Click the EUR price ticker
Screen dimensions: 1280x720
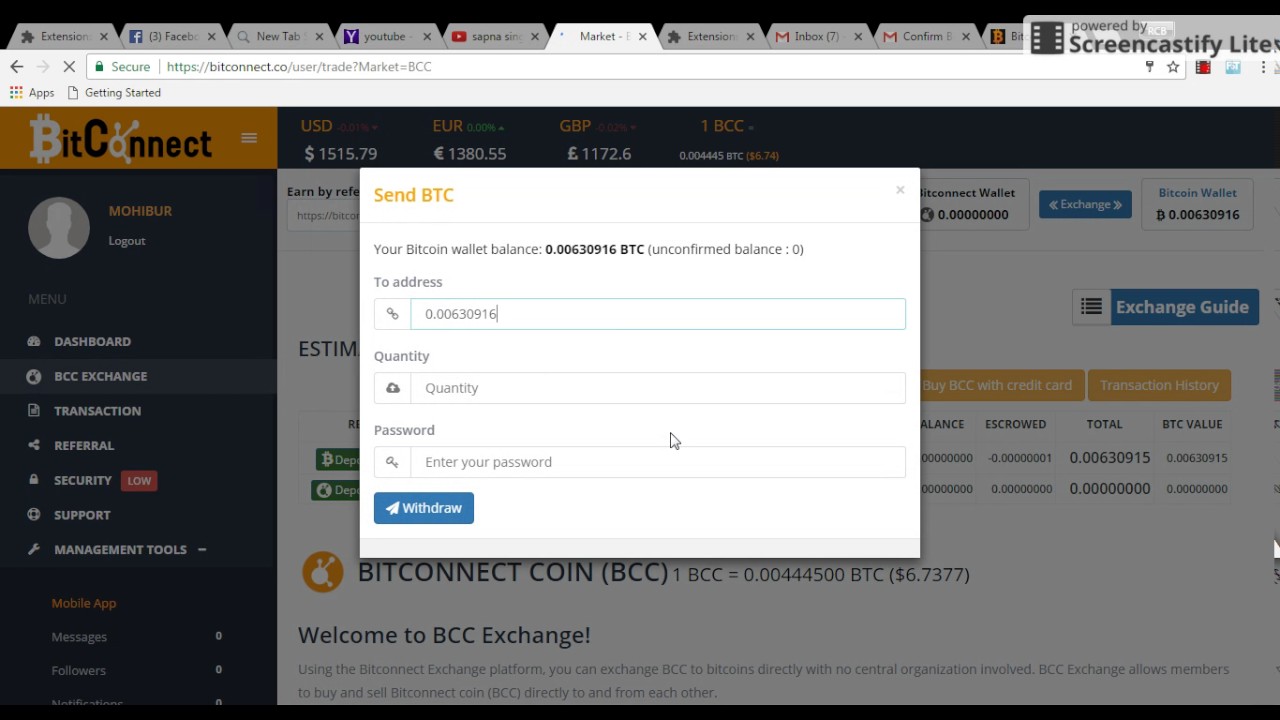[x=469, y=140]
